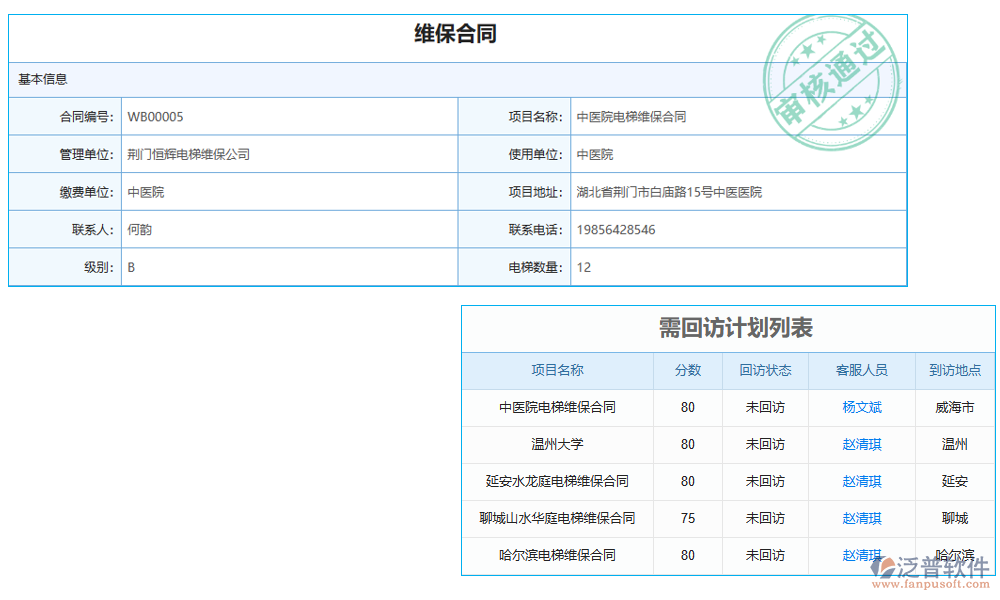Open customer service staff 杨文斌 link
This screenshot has width=1000, height=600.
[x=861, y=407]
